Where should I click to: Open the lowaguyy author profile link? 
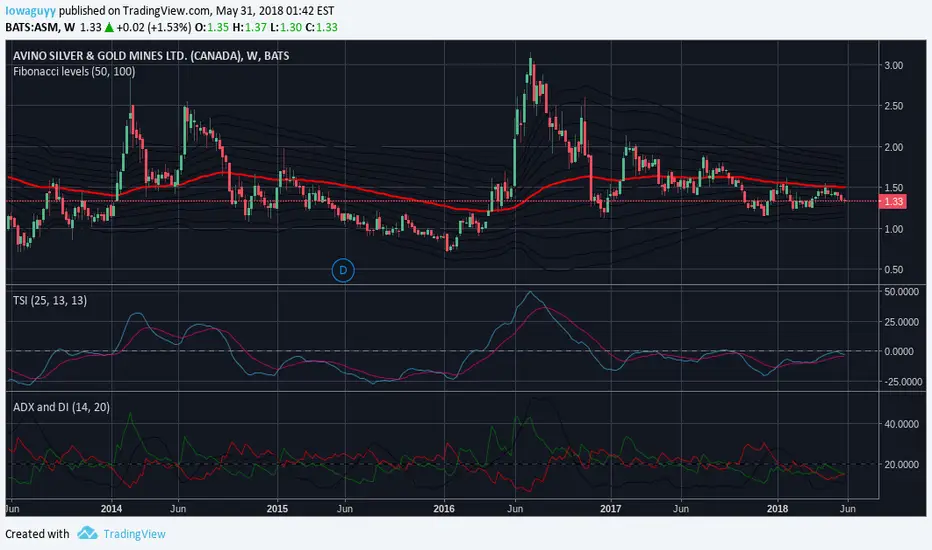point(31,11)
